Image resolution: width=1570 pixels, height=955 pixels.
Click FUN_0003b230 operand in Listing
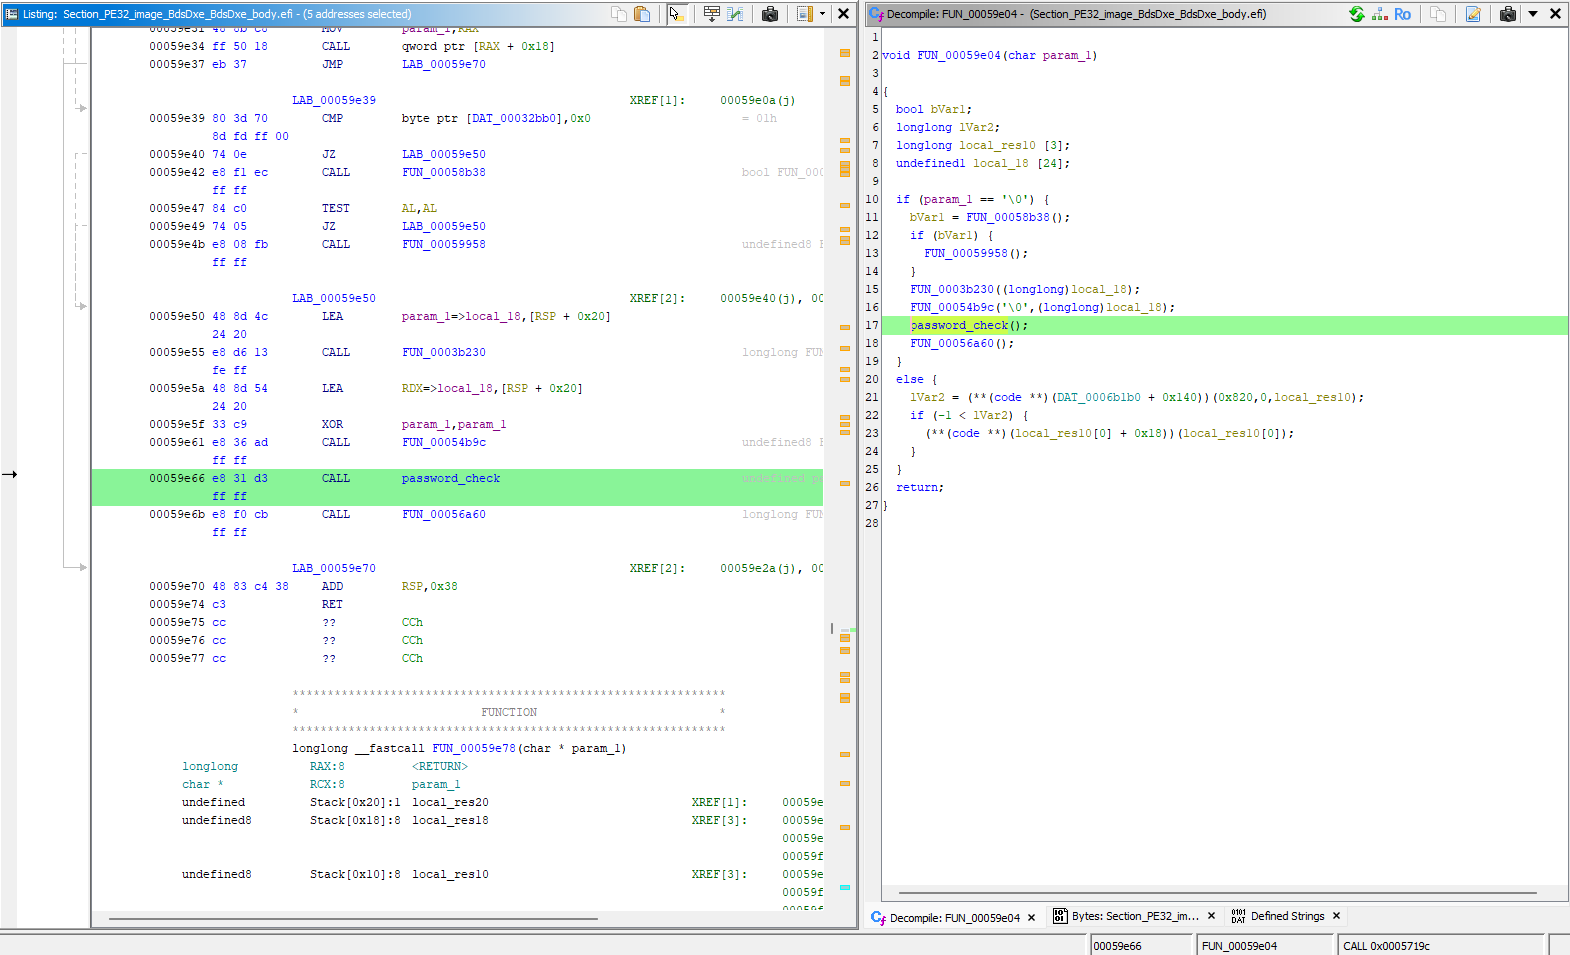pyautogui.click(x=443, y=352)
